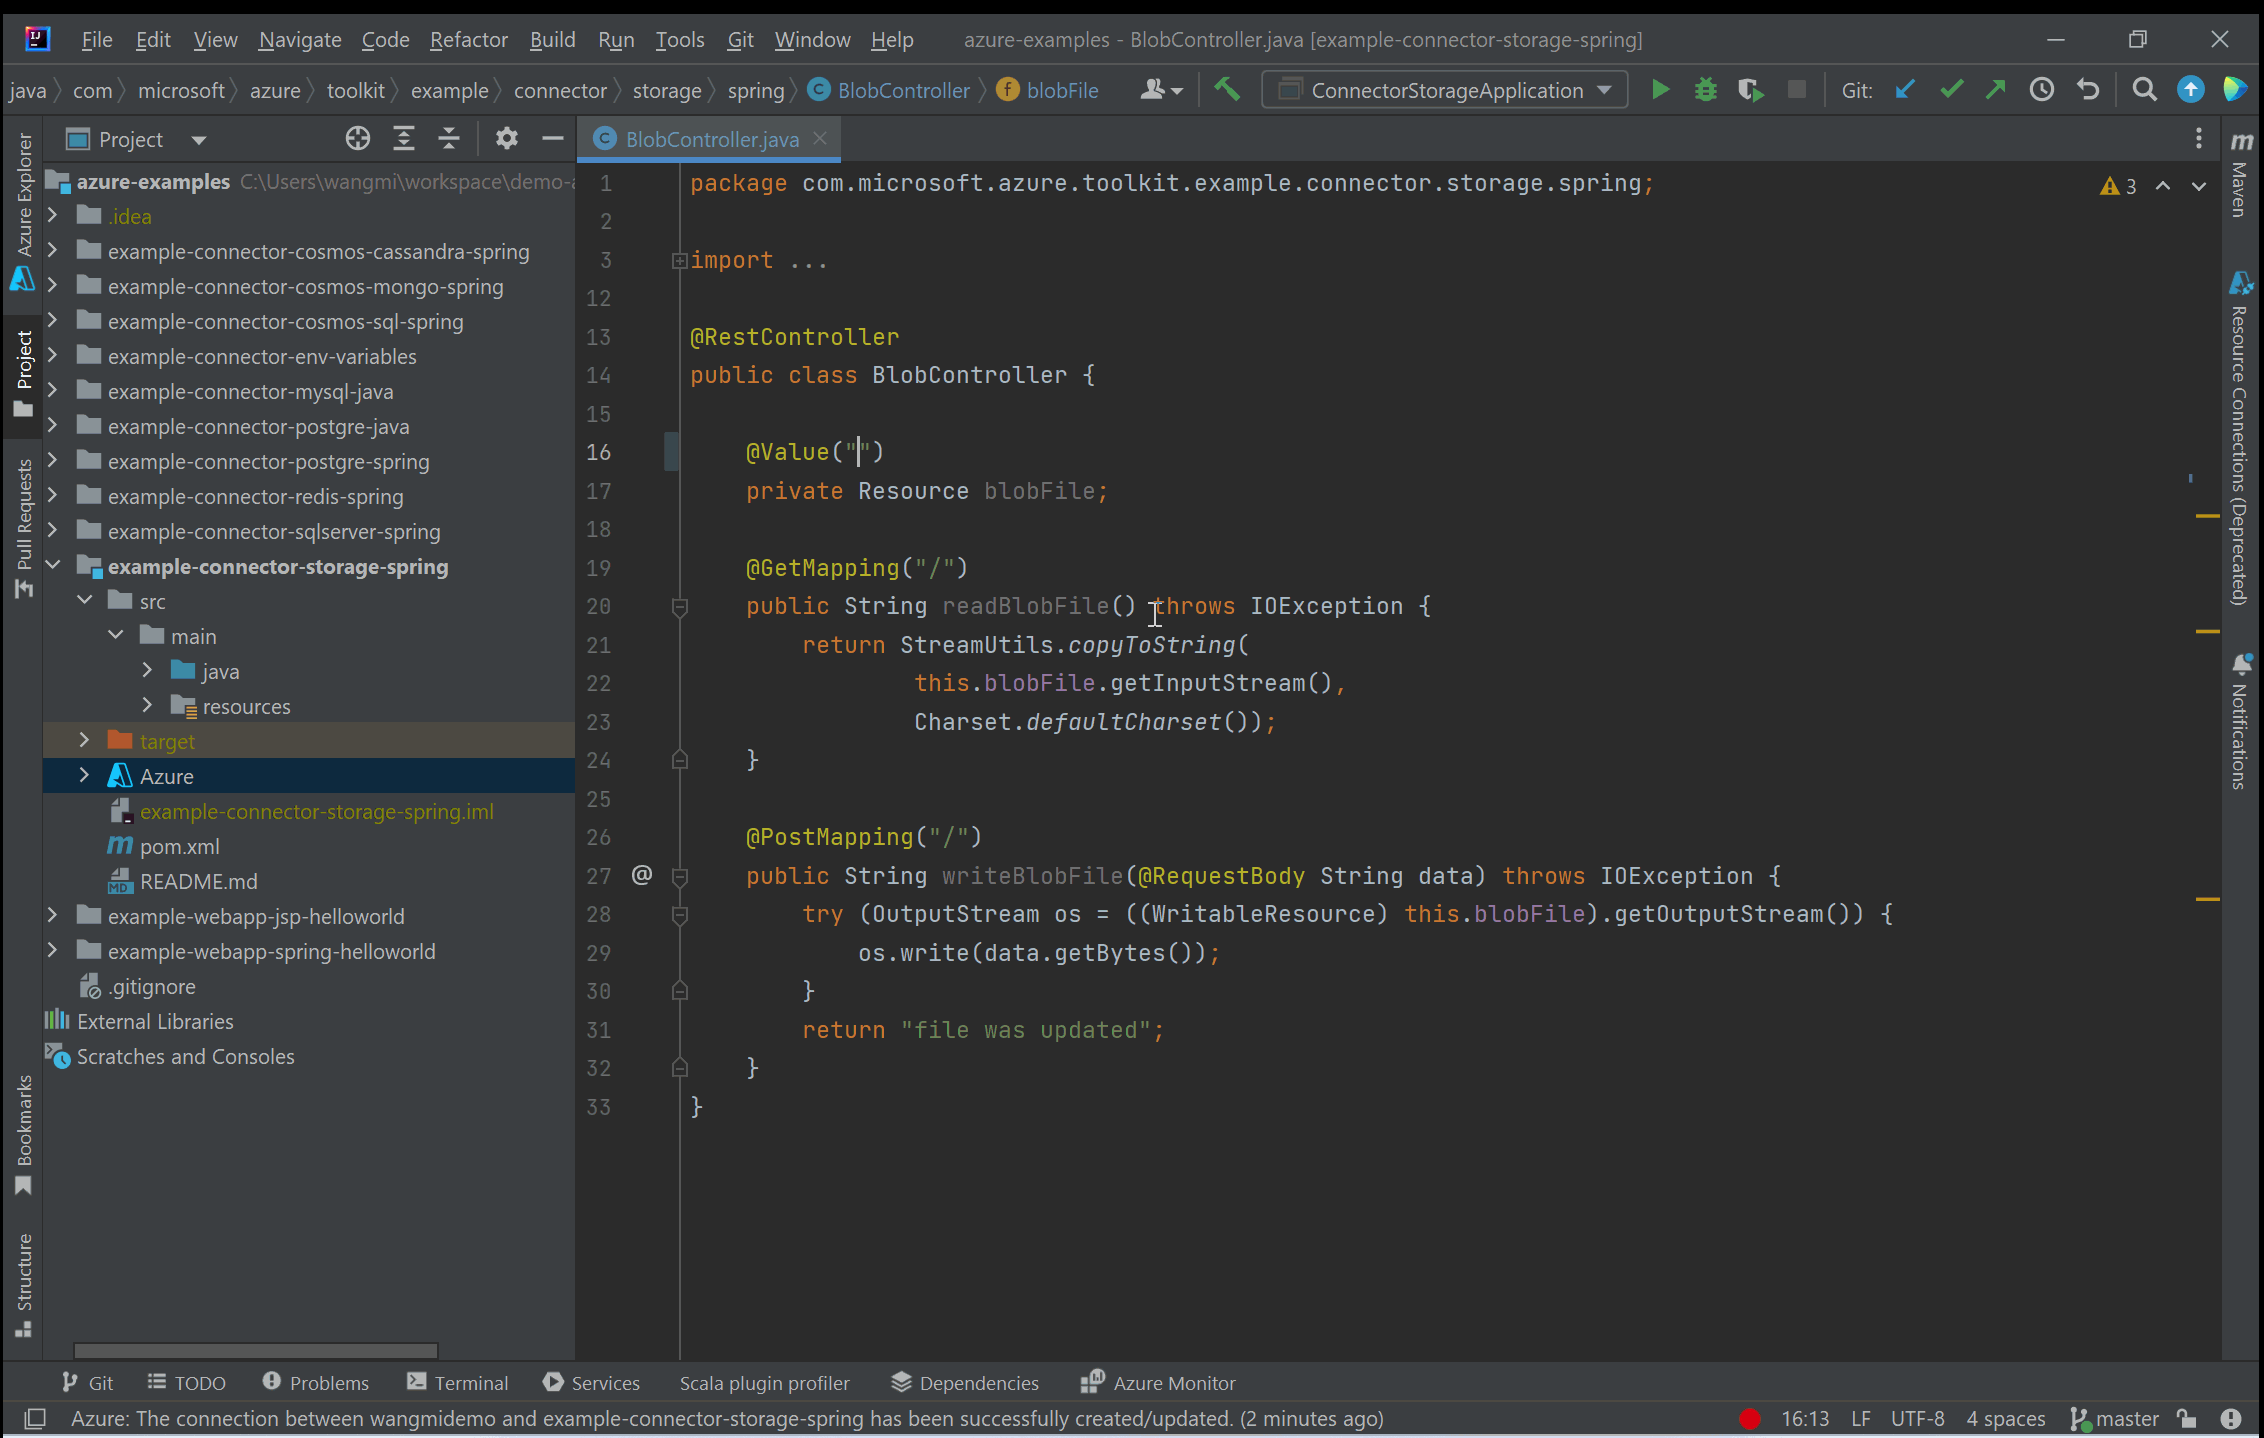Go to previous highlighted error arrow
The image size is (2264, 1438).
(2163, 186)
